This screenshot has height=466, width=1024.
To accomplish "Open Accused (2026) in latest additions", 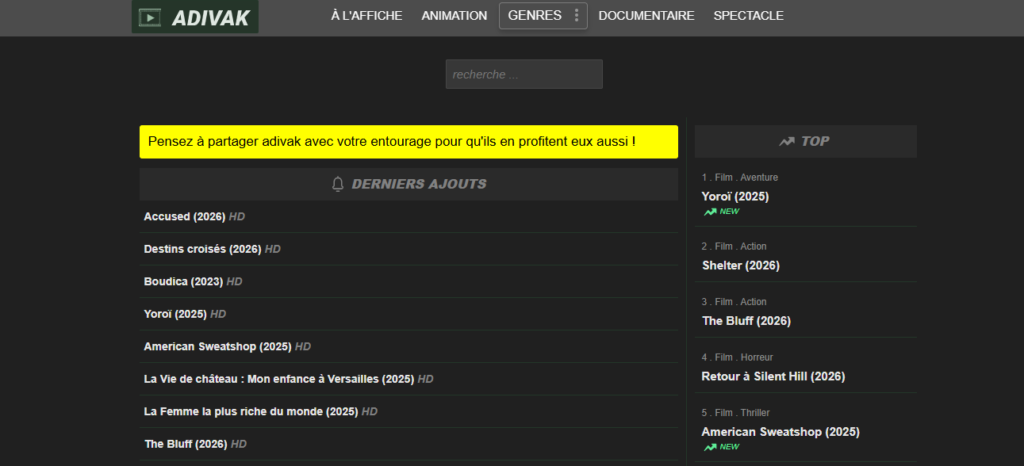I will click(184, 216).
